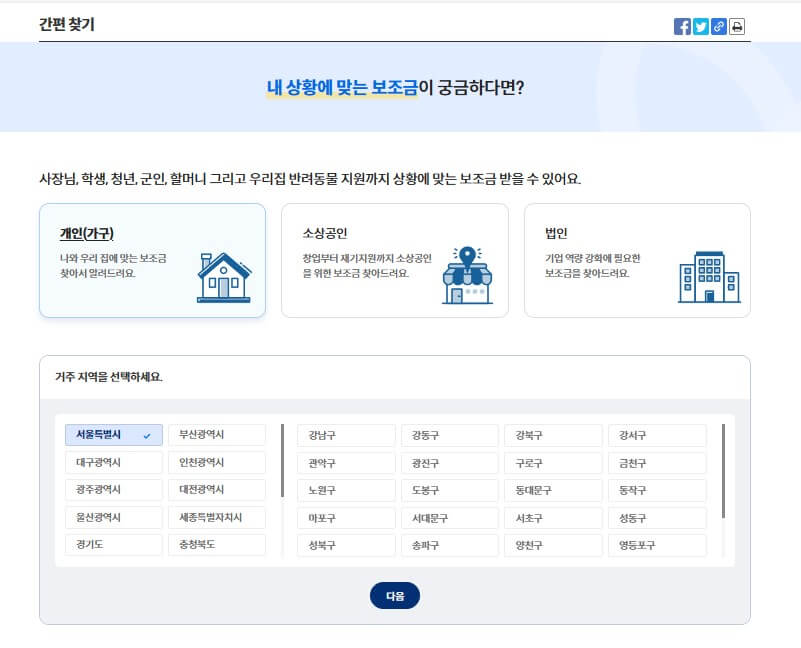Share the page on Twitter
Screen dimensions: 801x648
coord(703,29)
